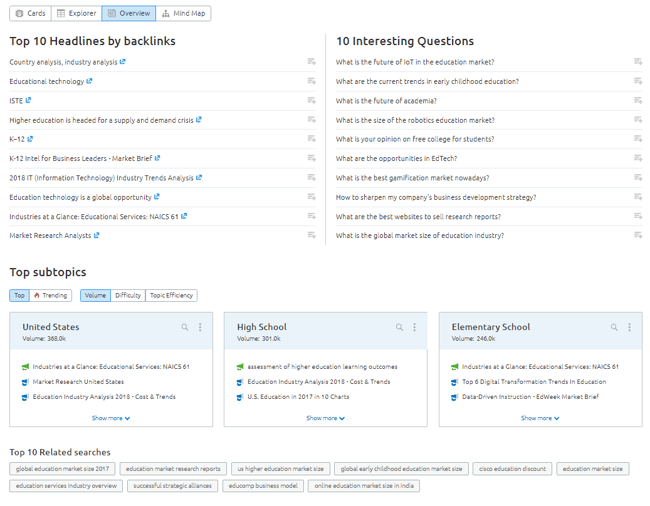650x506 pixels.
Task: Open three-dot menu on United States card
Action: (x=200, y=327)
